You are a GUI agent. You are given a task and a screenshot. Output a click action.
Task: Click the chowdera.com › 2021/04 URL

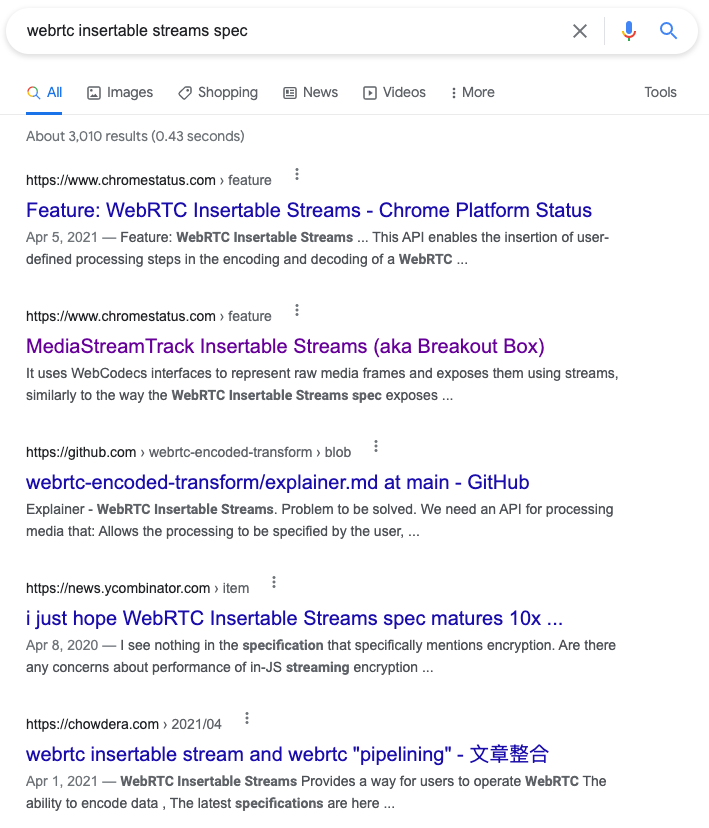pyautogui.click(x=124, y=724)
